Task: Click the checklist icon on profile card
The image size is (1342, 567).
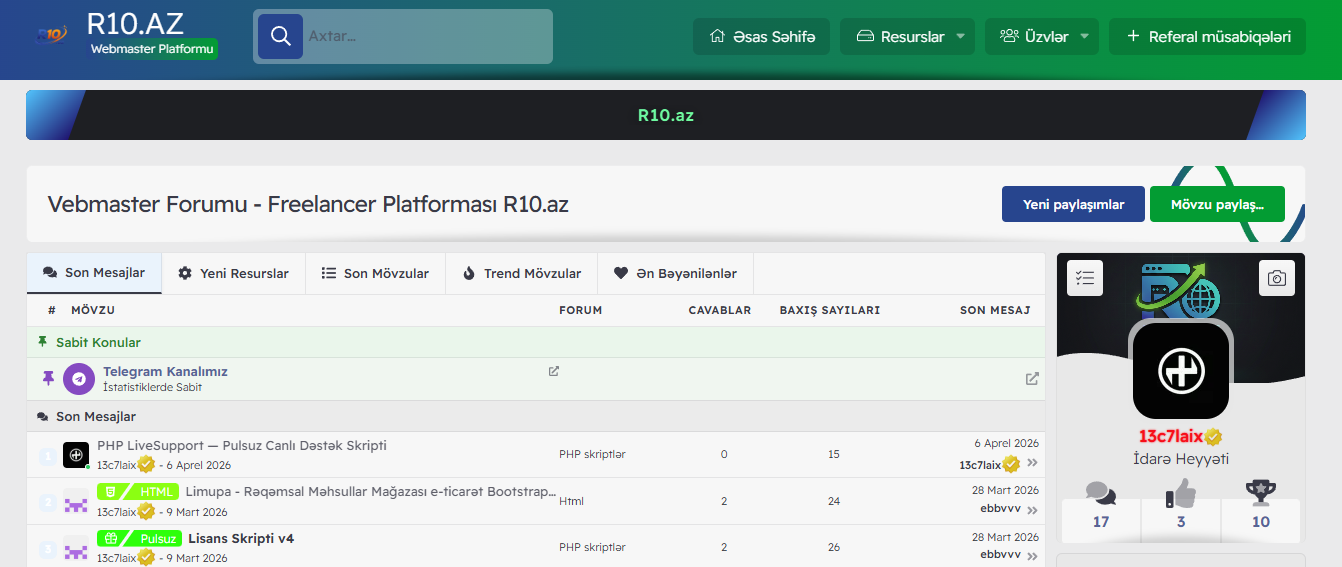Action: click(x=1085, y=278)
